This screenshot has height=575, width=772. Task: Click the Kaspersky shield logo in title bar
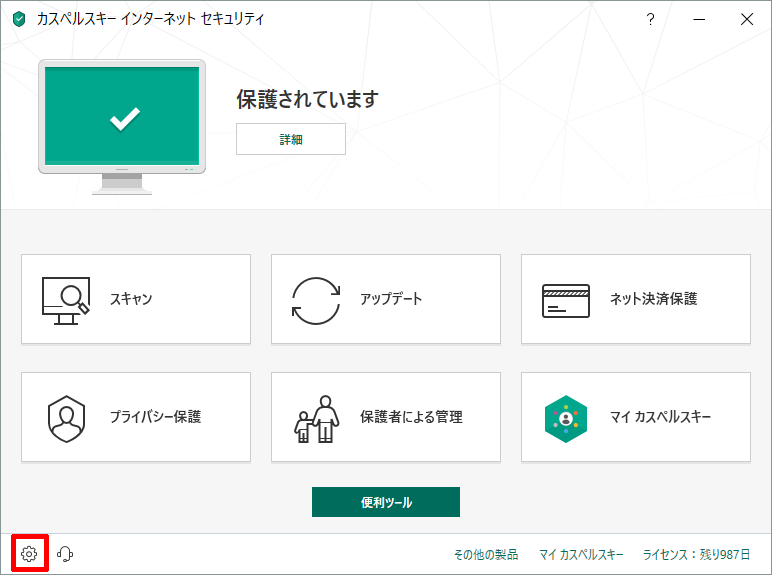pos(19,19)
